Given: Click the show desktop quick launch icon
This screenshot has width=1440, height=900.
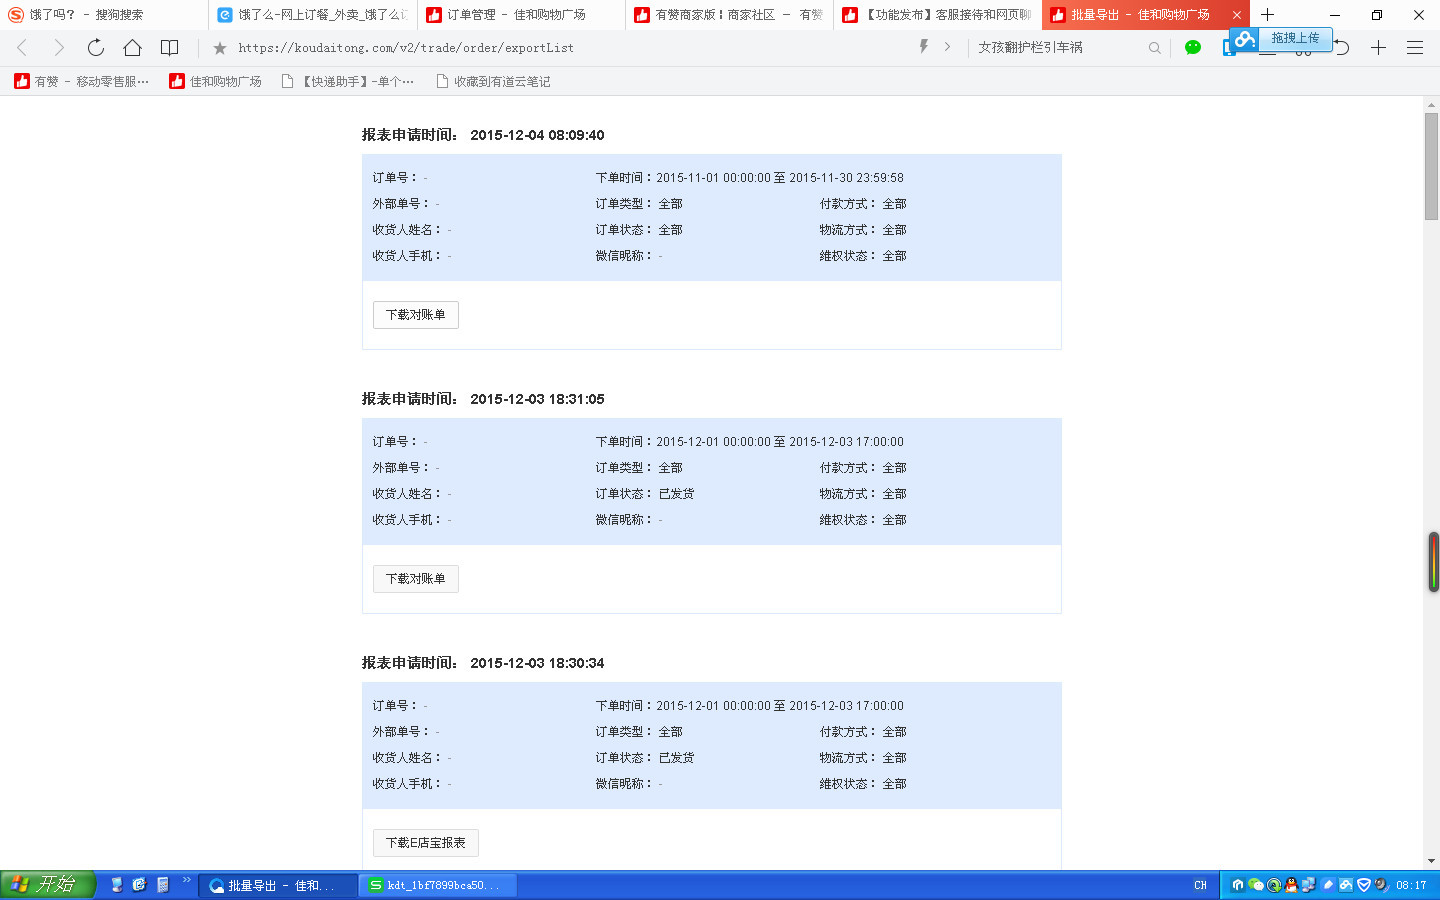Looking at the screenshot, I should point(117,885).
